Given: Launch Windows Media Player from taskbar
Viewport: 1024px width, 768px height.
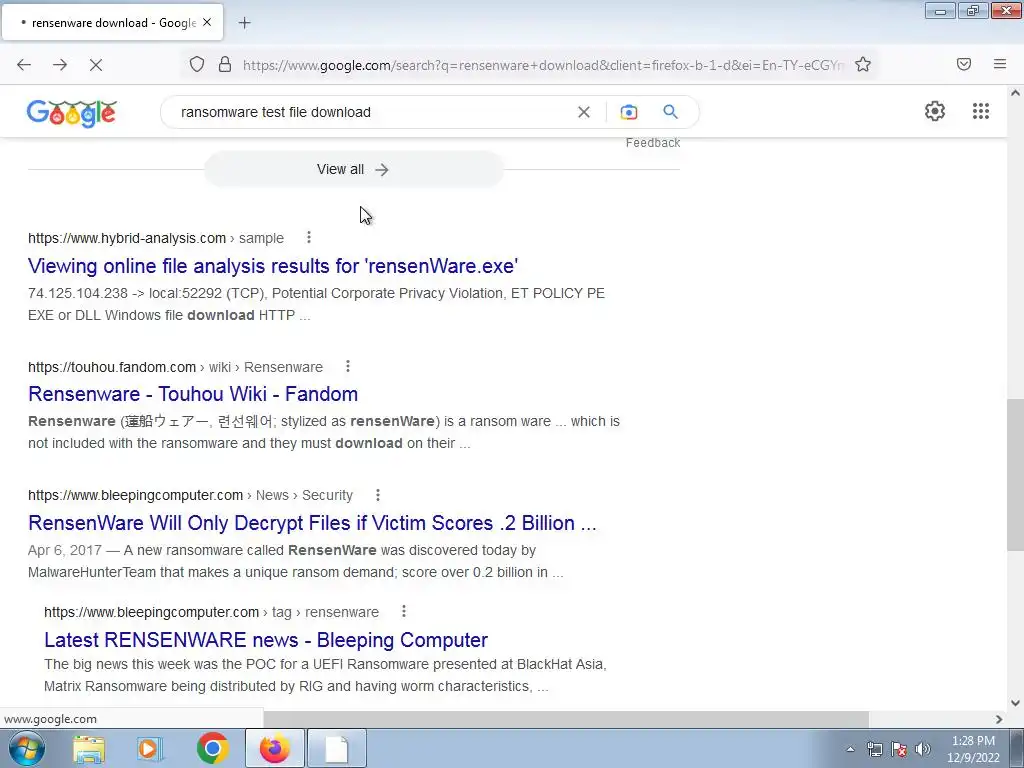Looking at the screenshot, I should coord(148,748).
